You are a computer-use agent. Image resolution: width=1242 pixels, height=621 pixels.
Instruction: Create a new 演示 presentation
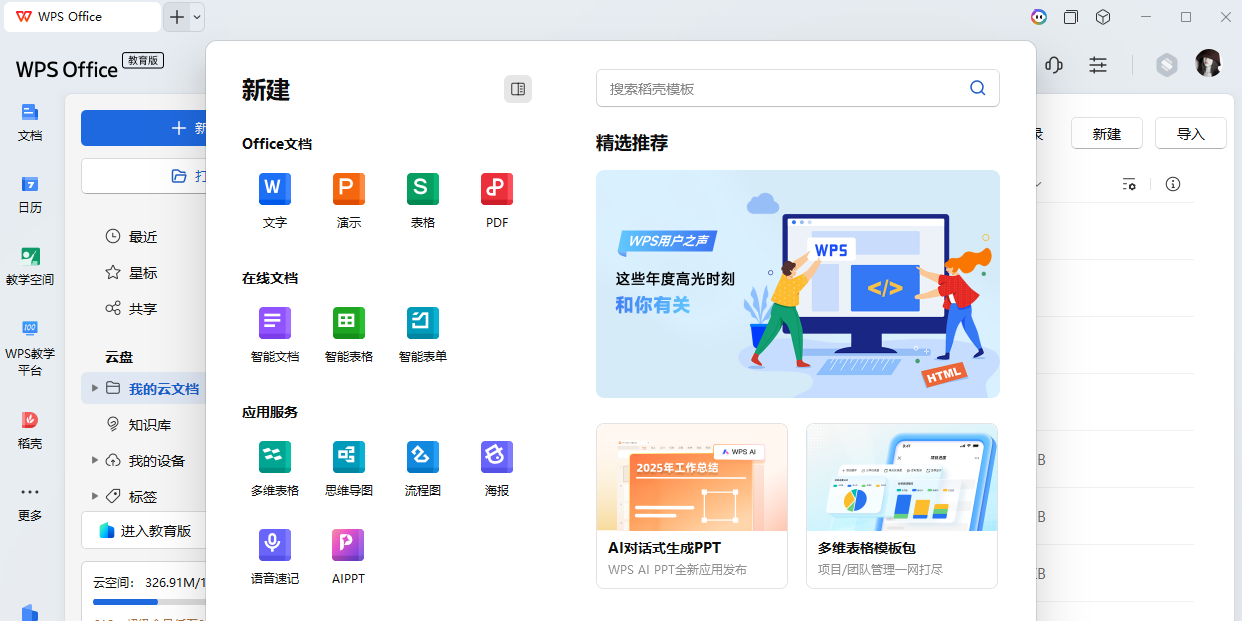tap(349, 200)
